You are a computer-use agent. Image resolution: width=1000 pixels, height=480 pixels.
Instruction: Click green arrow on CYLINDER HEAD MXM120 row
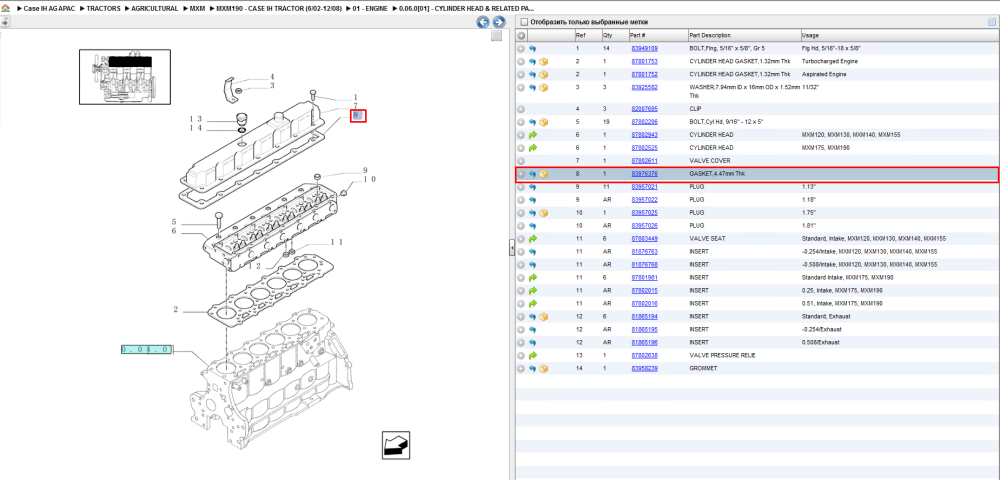[533, 135]
